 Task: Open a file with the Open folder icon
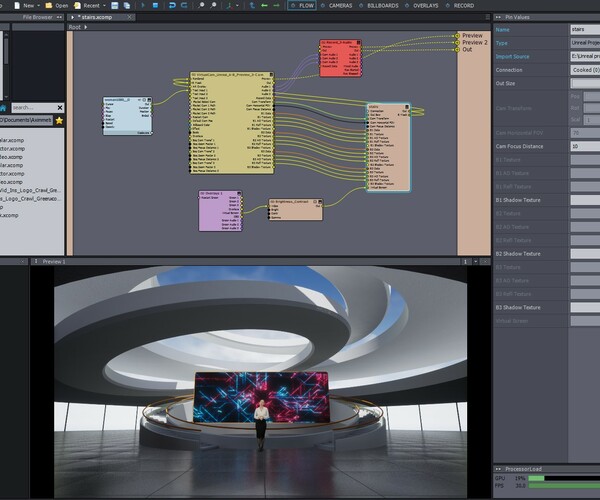(48, 5)
